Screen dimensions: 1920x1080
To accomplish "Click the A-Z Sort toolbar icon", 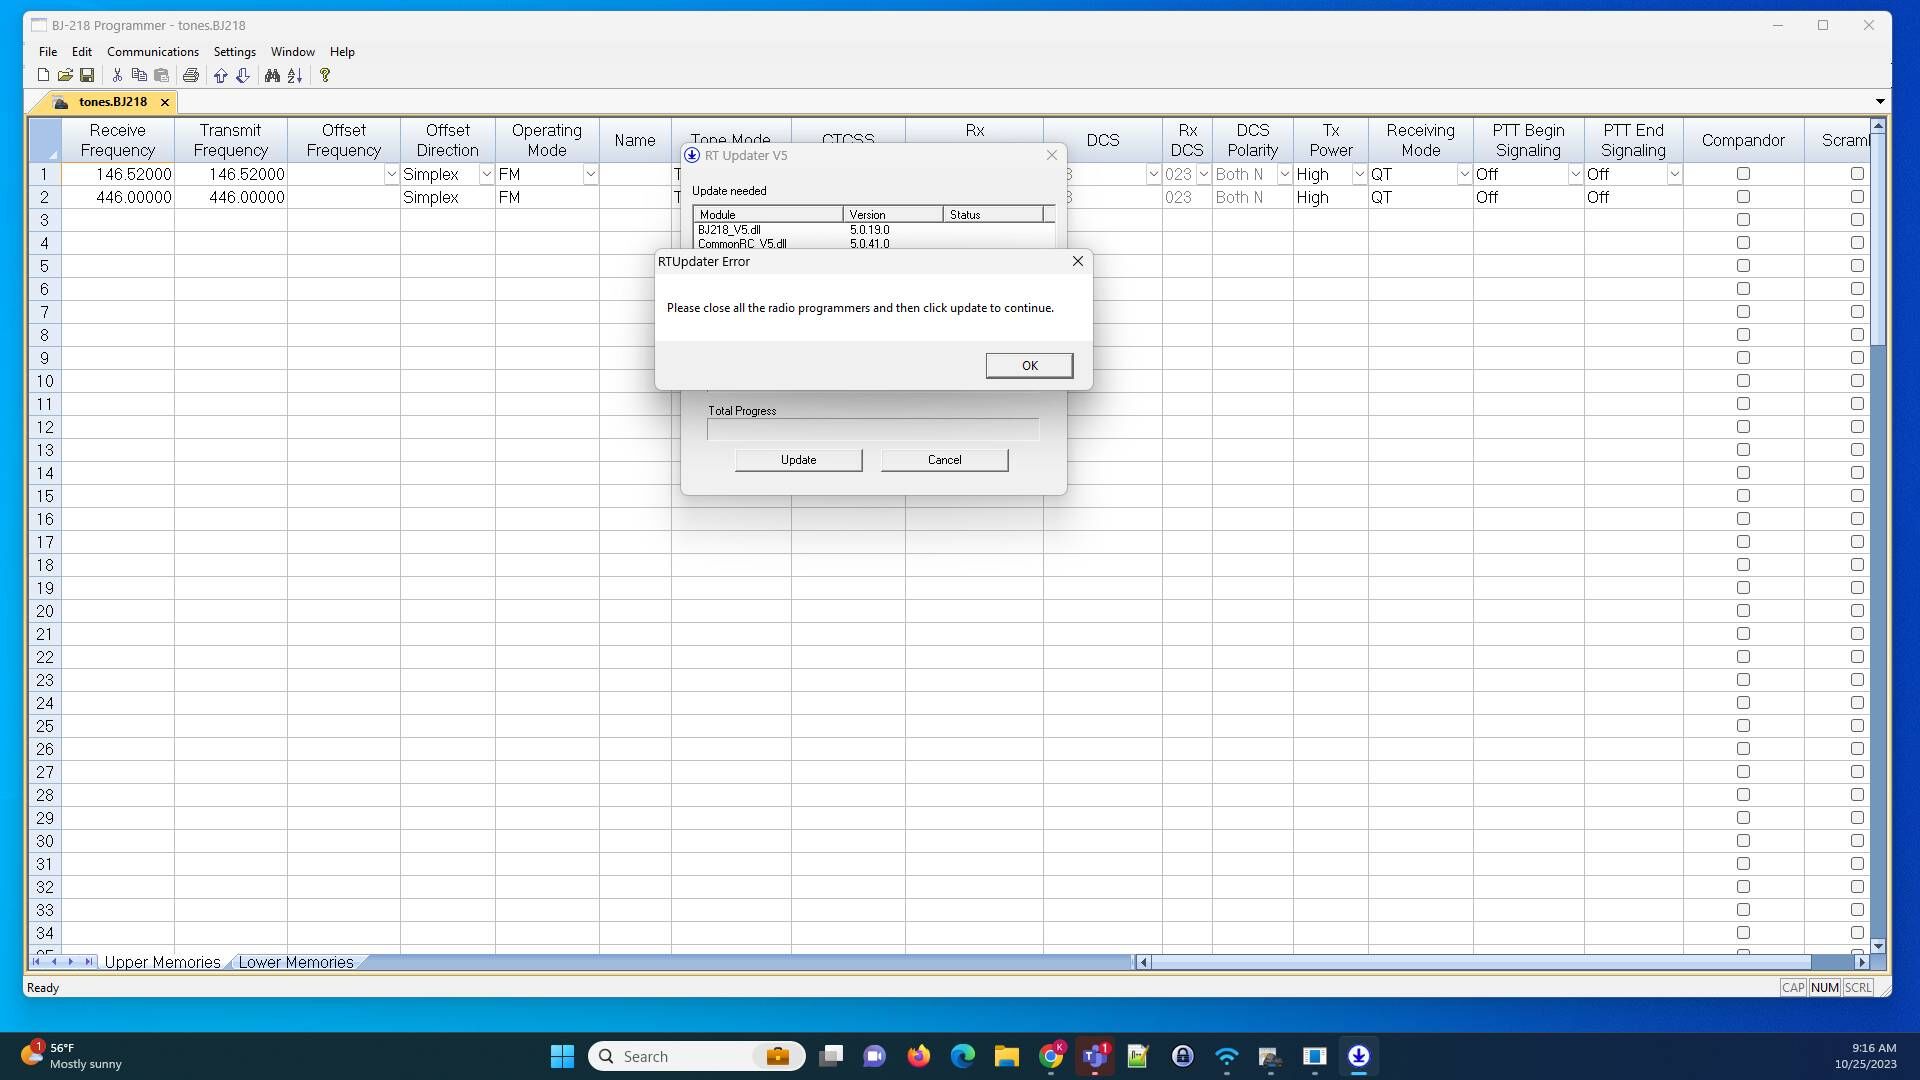I will tap(295, 75).
